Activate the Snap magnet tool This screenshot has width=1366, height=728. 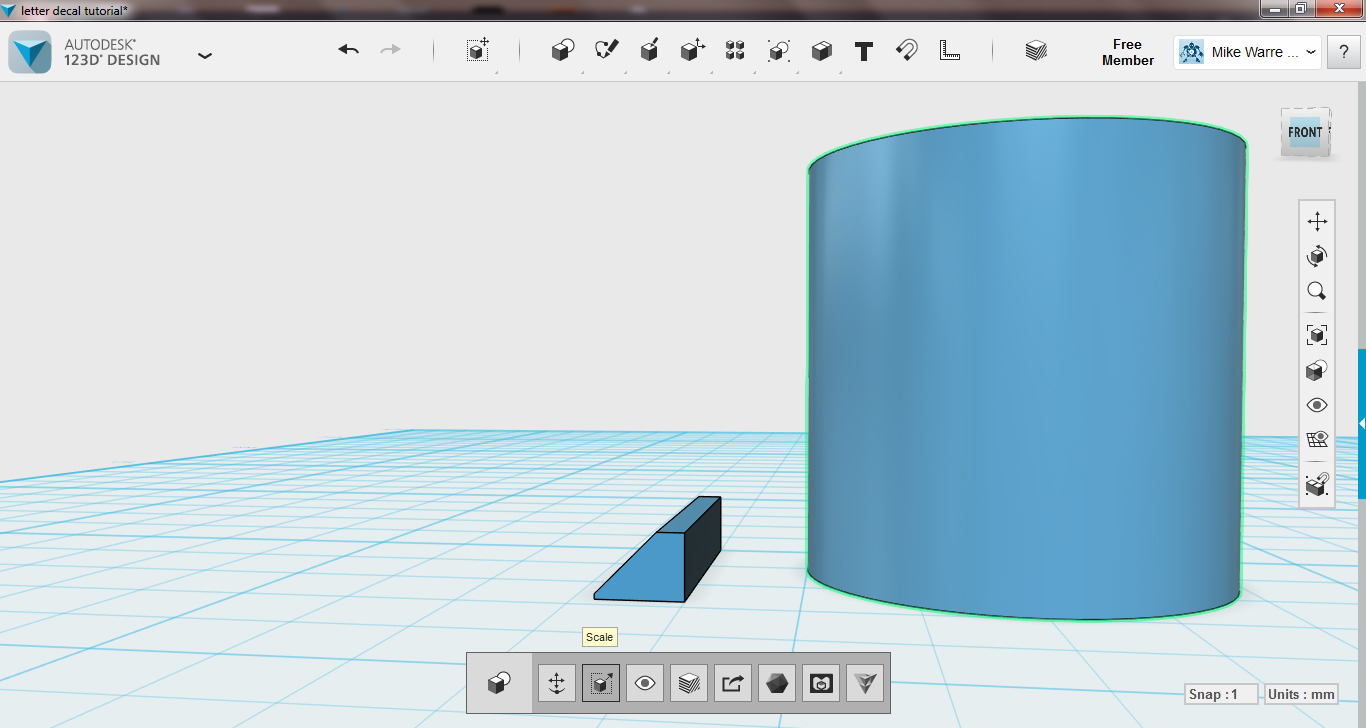tap(907, 50)
